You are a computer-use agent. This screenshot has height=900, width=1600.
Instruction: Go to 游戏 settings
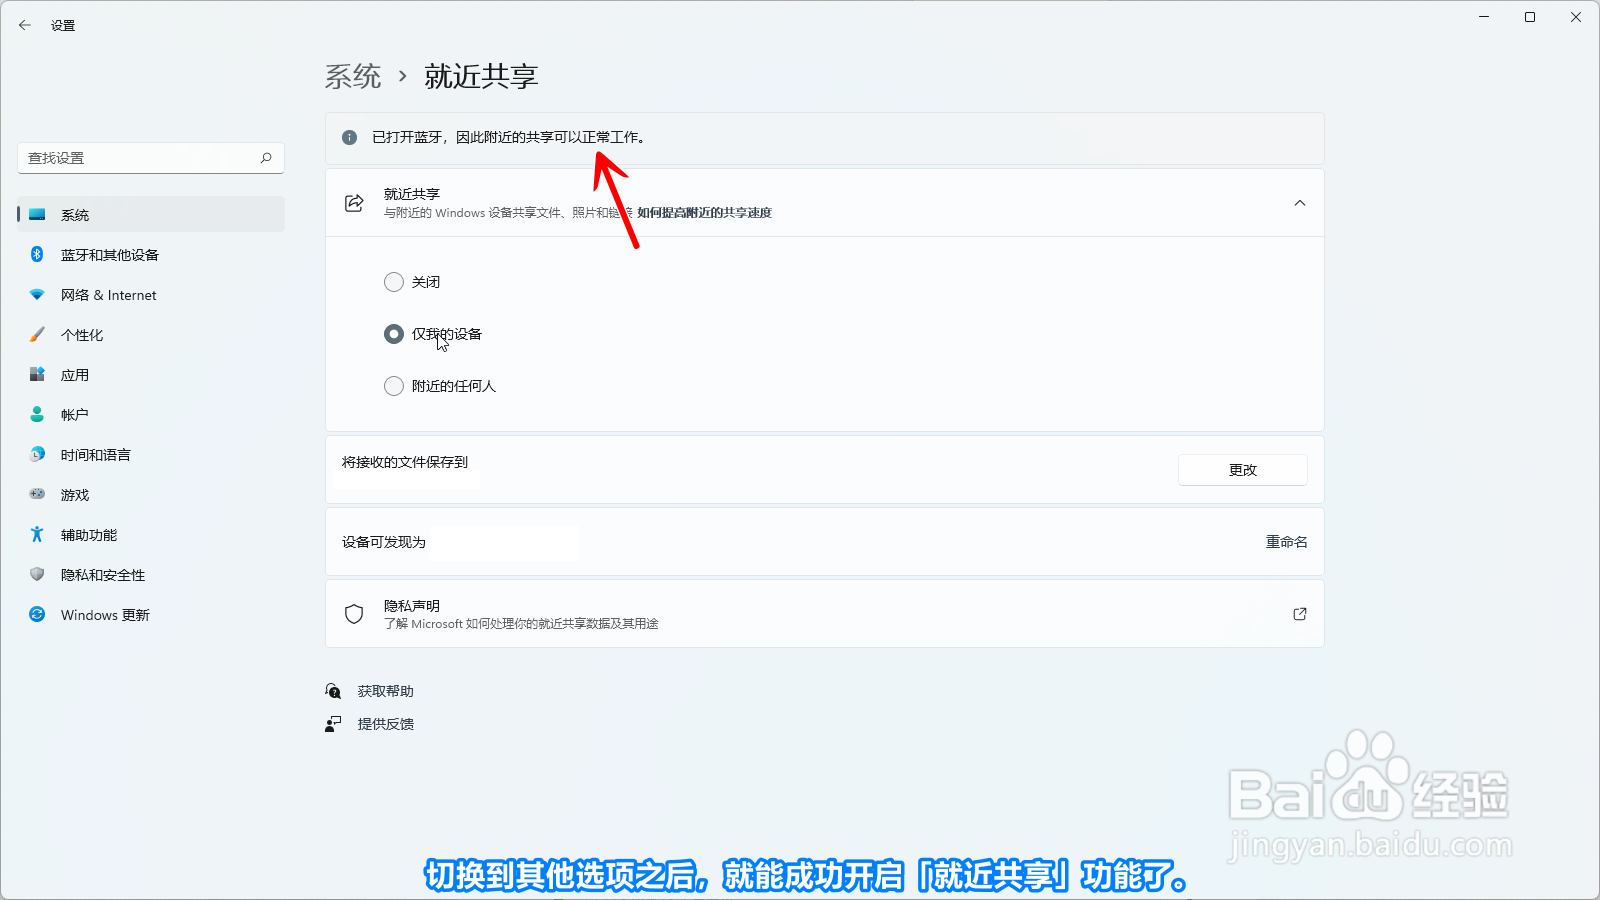coord(151,494)
